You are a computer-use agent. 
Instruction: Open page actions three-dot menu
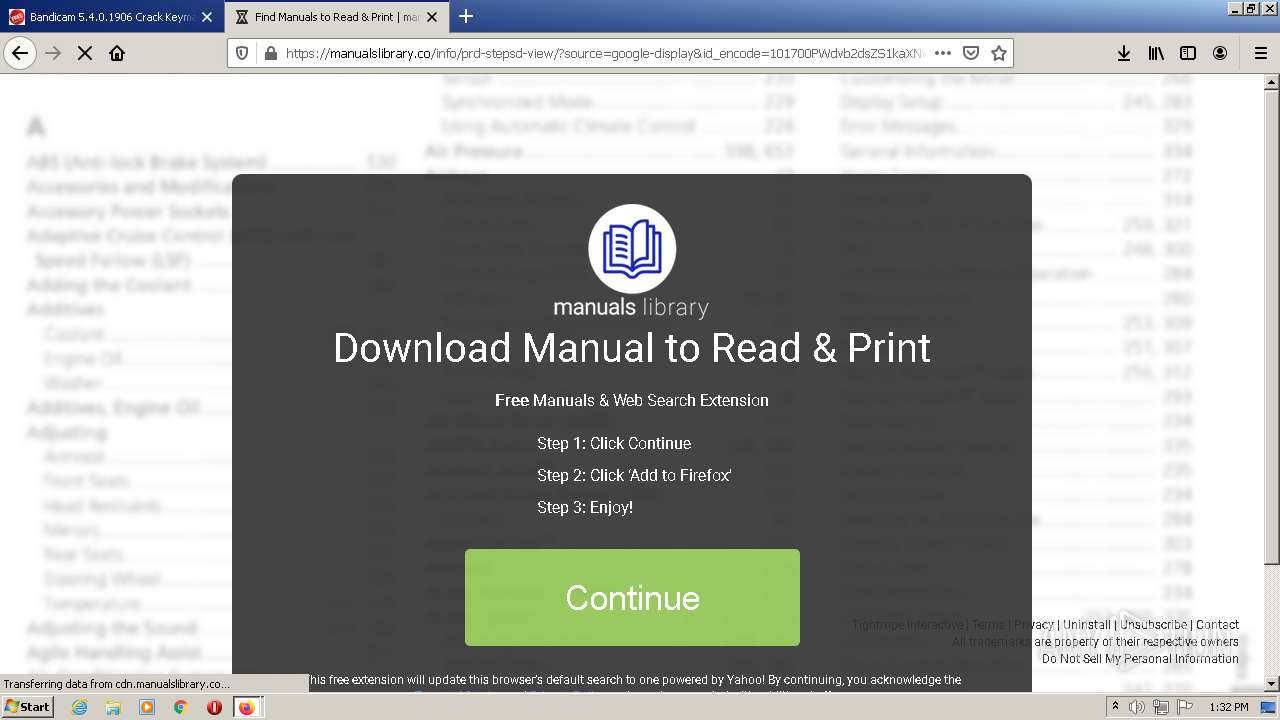(942, 53)
